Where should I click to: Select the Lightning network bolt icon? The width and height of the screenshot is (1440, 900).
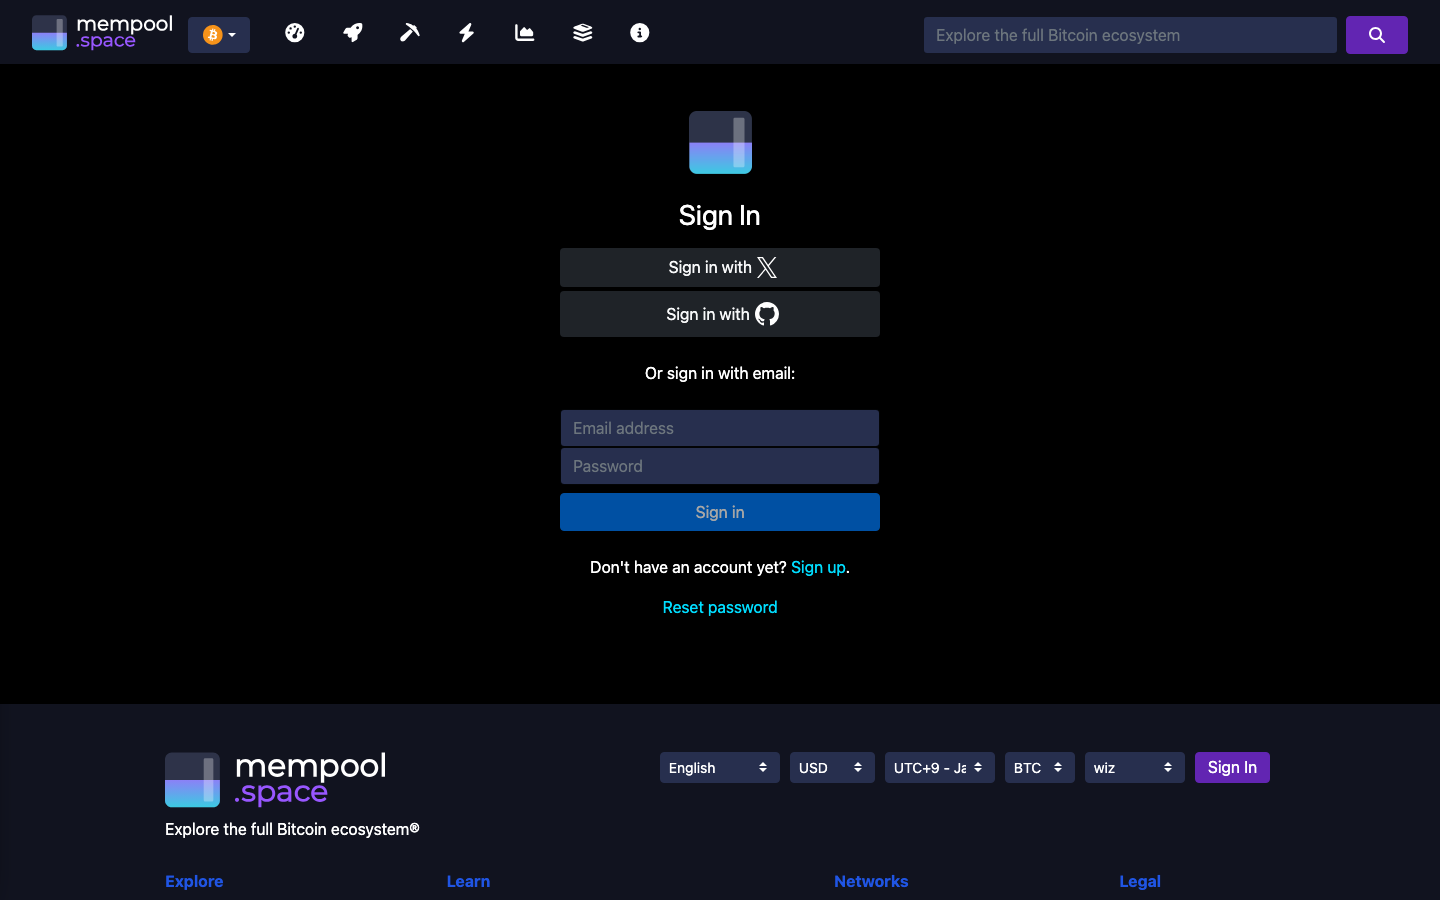466,32
